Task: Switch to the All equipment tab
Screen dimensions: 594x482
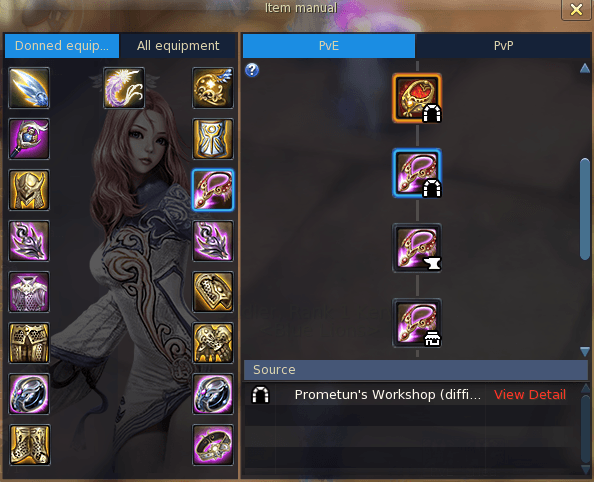Action: point(178,46)
